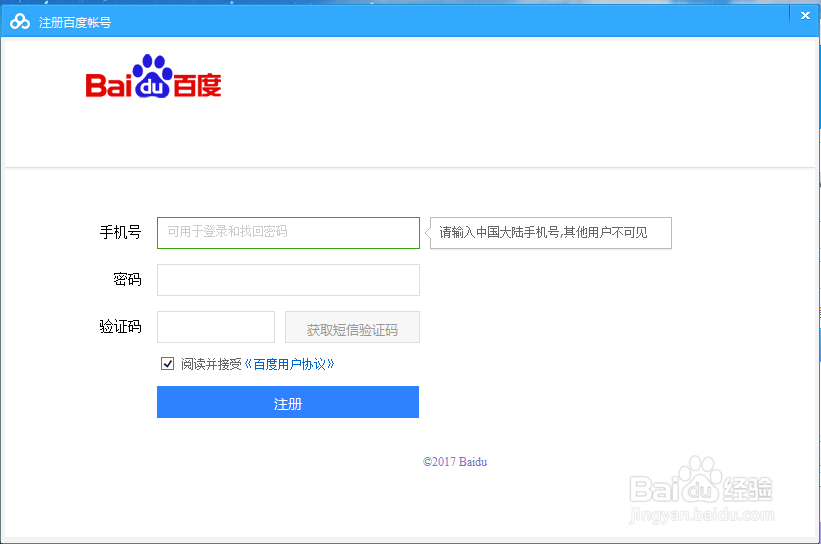Screen dimensions: 821x544
Task: Click the verification code input box
Action: tap(216, 327)
